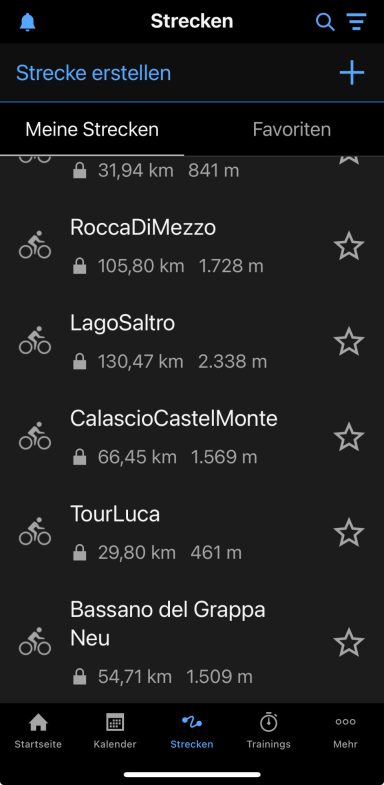The height and width of the screenshot is (785, 384).
Task: Star the CalascioCastelMonte route
Action: (349, 437)
